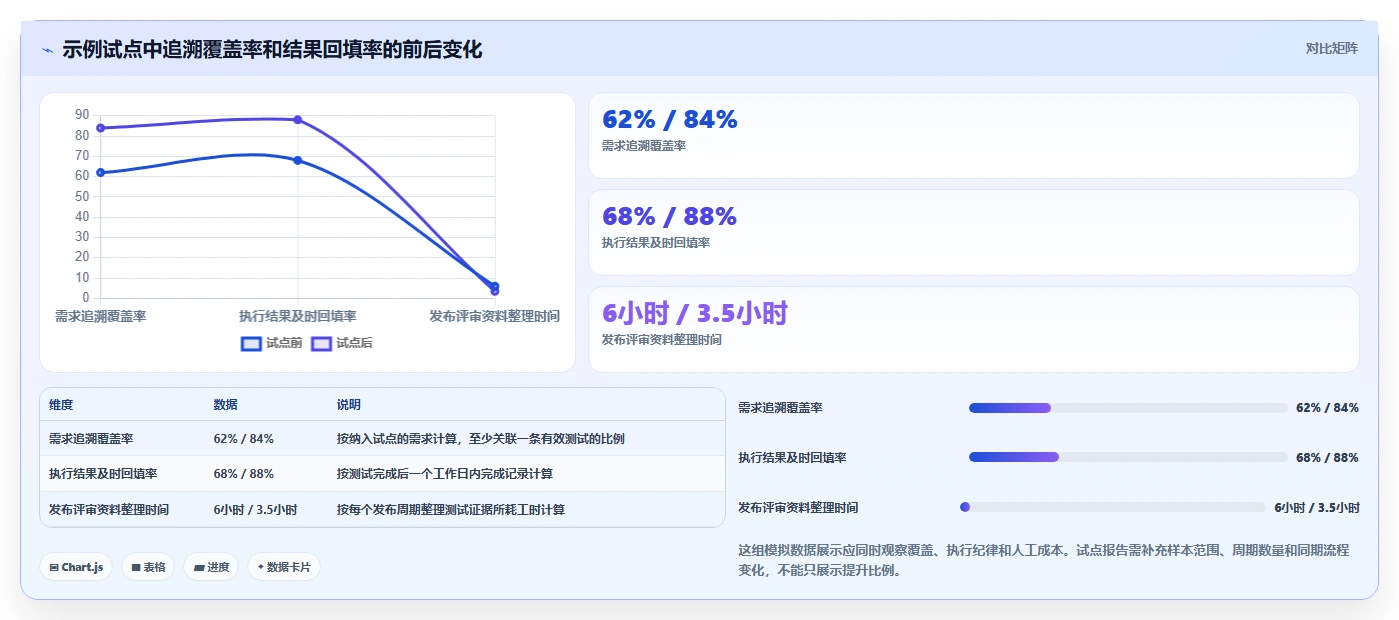Viewport: 1399px width, 620px height.
Task: Click the 数据 table column header
Action: (225, 405)
